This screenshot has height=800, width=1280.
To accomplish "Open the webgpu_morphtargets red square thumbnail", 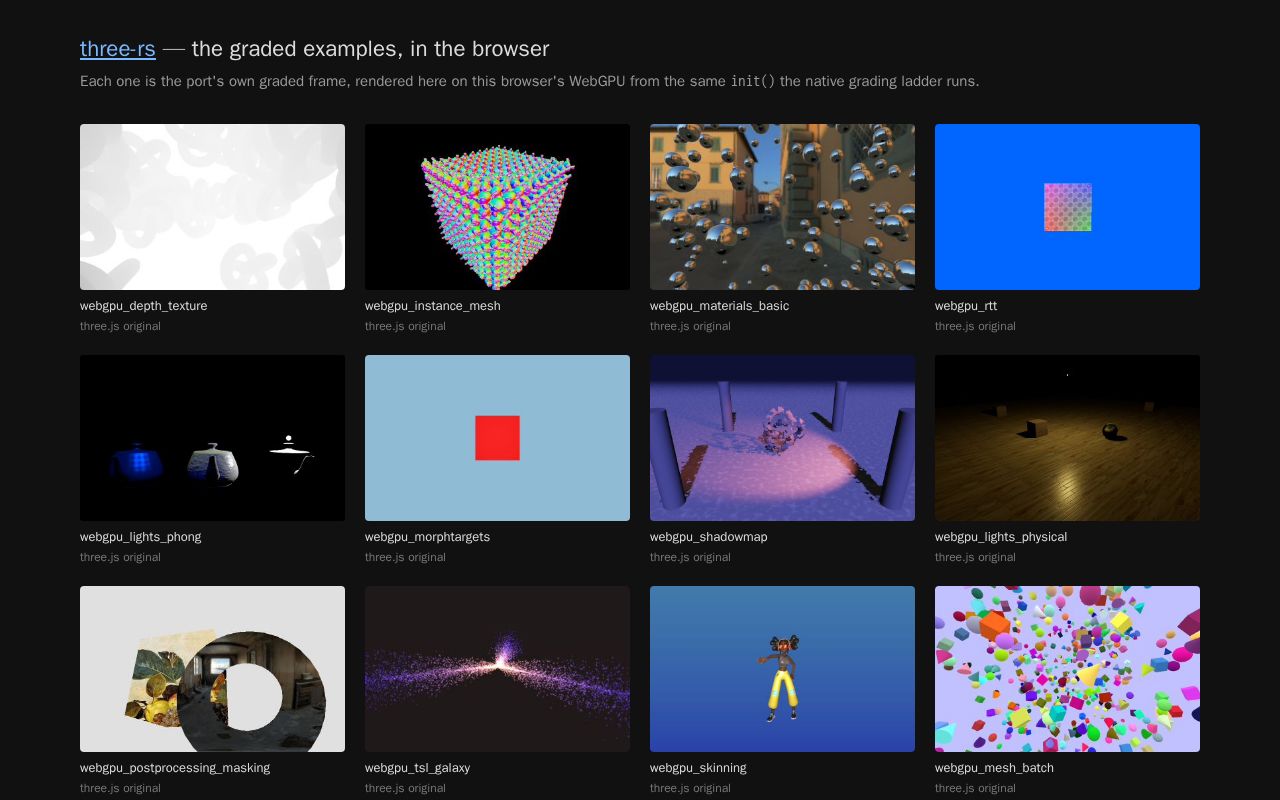I will [497, 438].
